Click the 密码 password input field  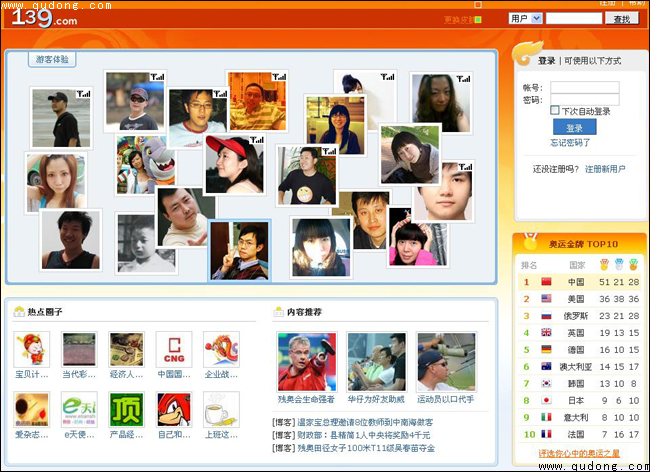coord(584,100)
